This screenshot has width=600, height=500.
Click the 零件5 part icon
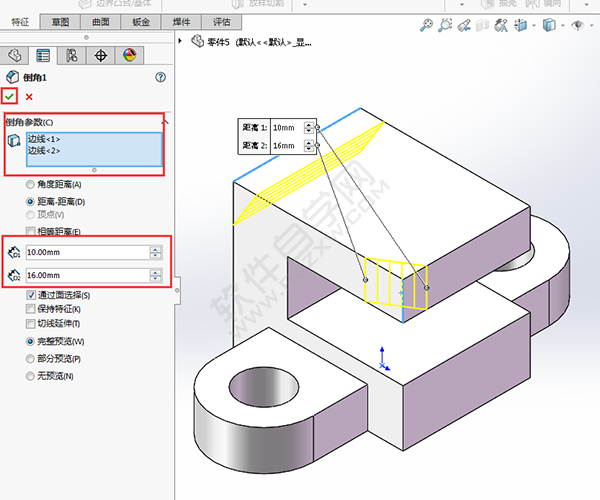tap(197, 41)
